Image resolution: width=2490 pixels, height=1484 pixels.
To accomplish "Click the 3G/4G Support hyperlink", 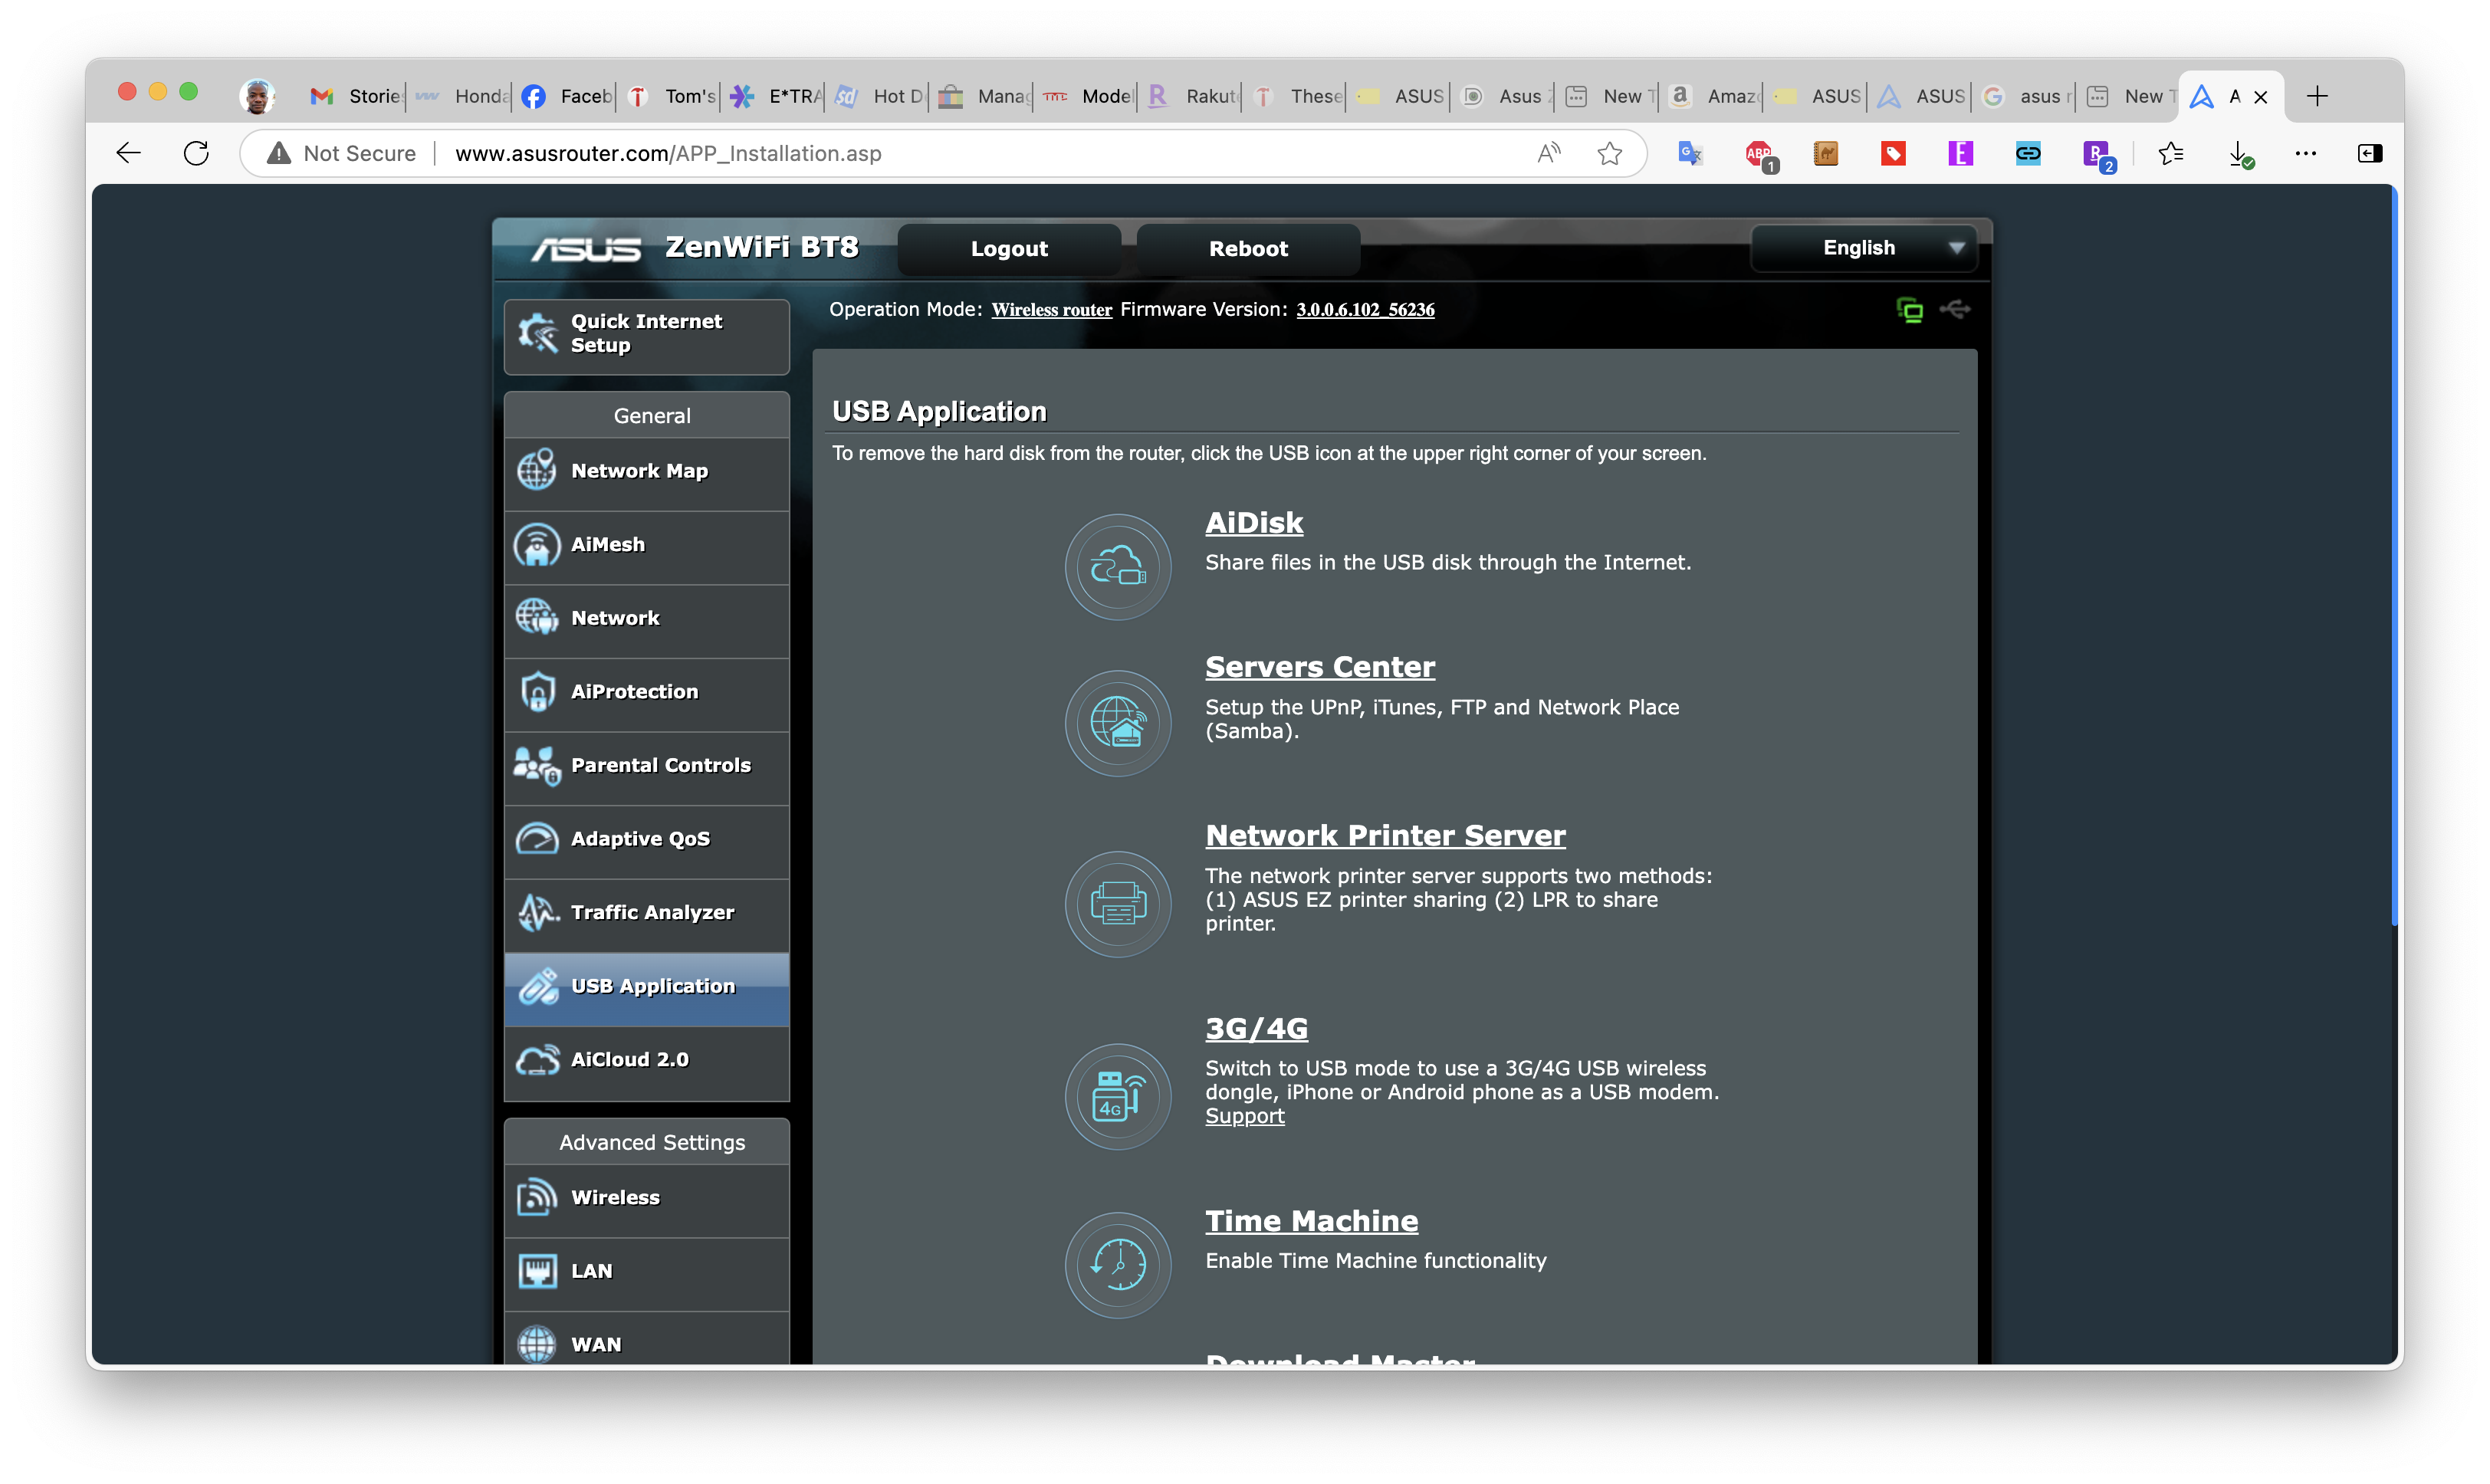I will point(1243,1115).
